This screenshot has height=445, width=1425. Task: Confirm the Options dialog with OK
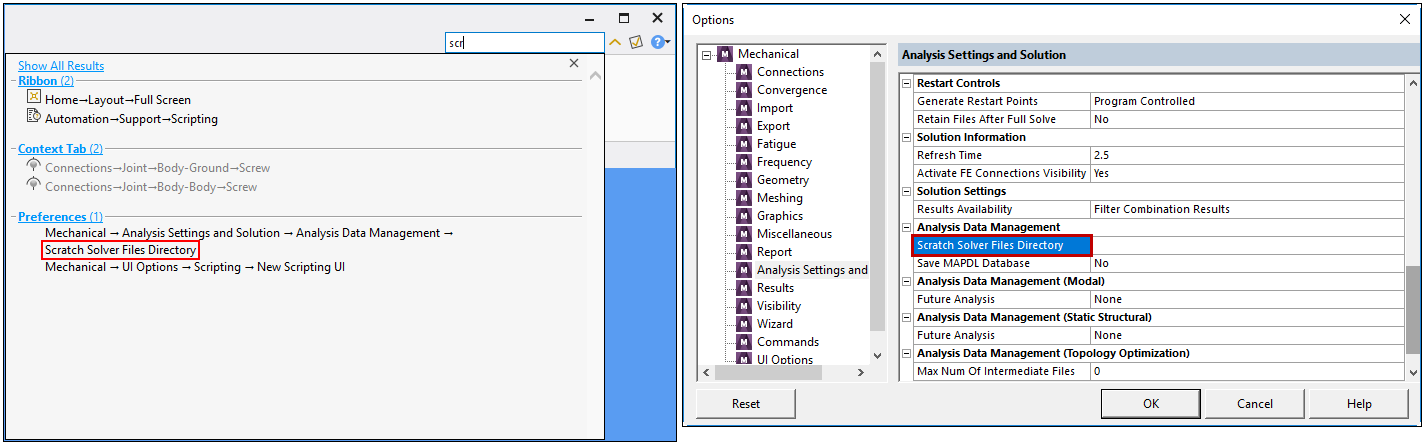[1151, 404]
